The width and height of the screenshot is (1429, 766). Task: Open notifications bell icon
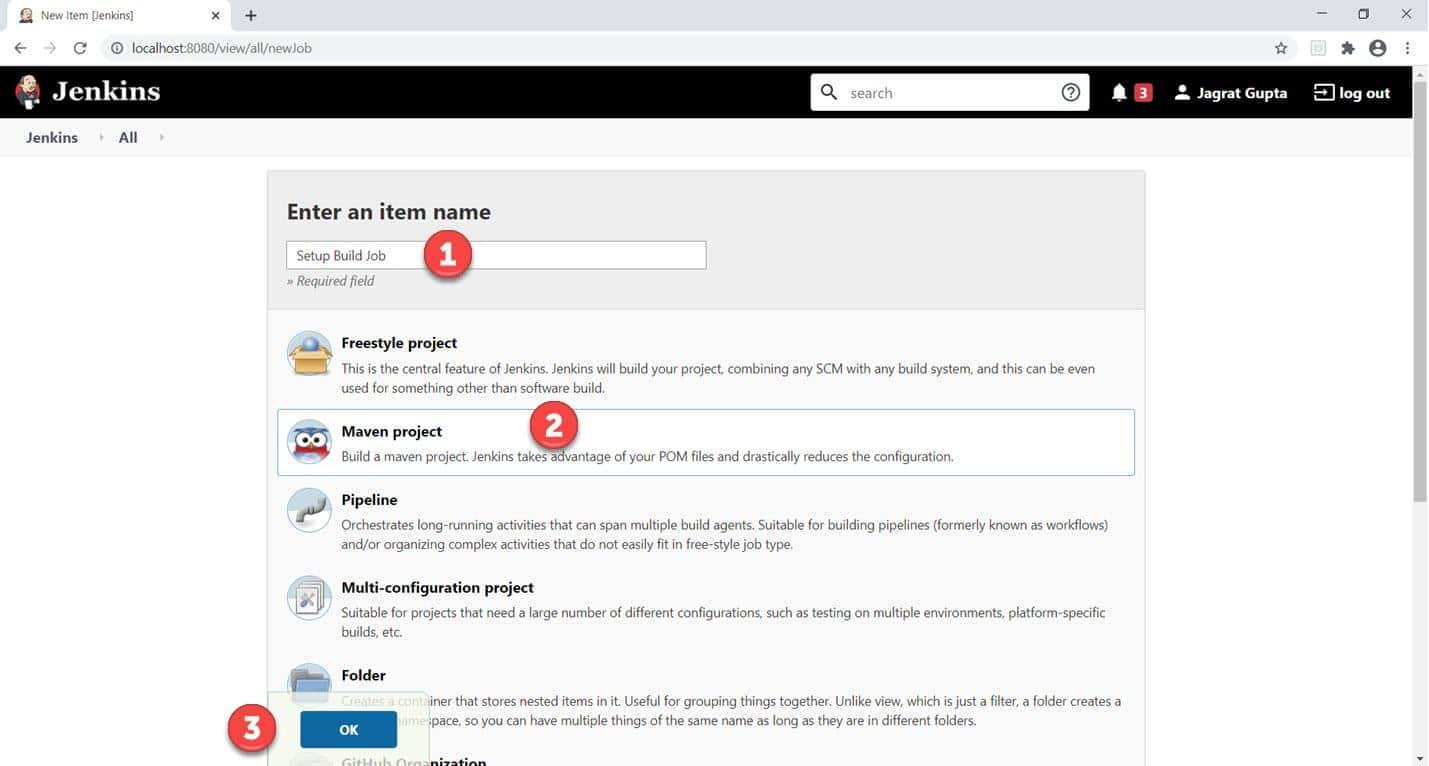click(x=1119, y=93)
